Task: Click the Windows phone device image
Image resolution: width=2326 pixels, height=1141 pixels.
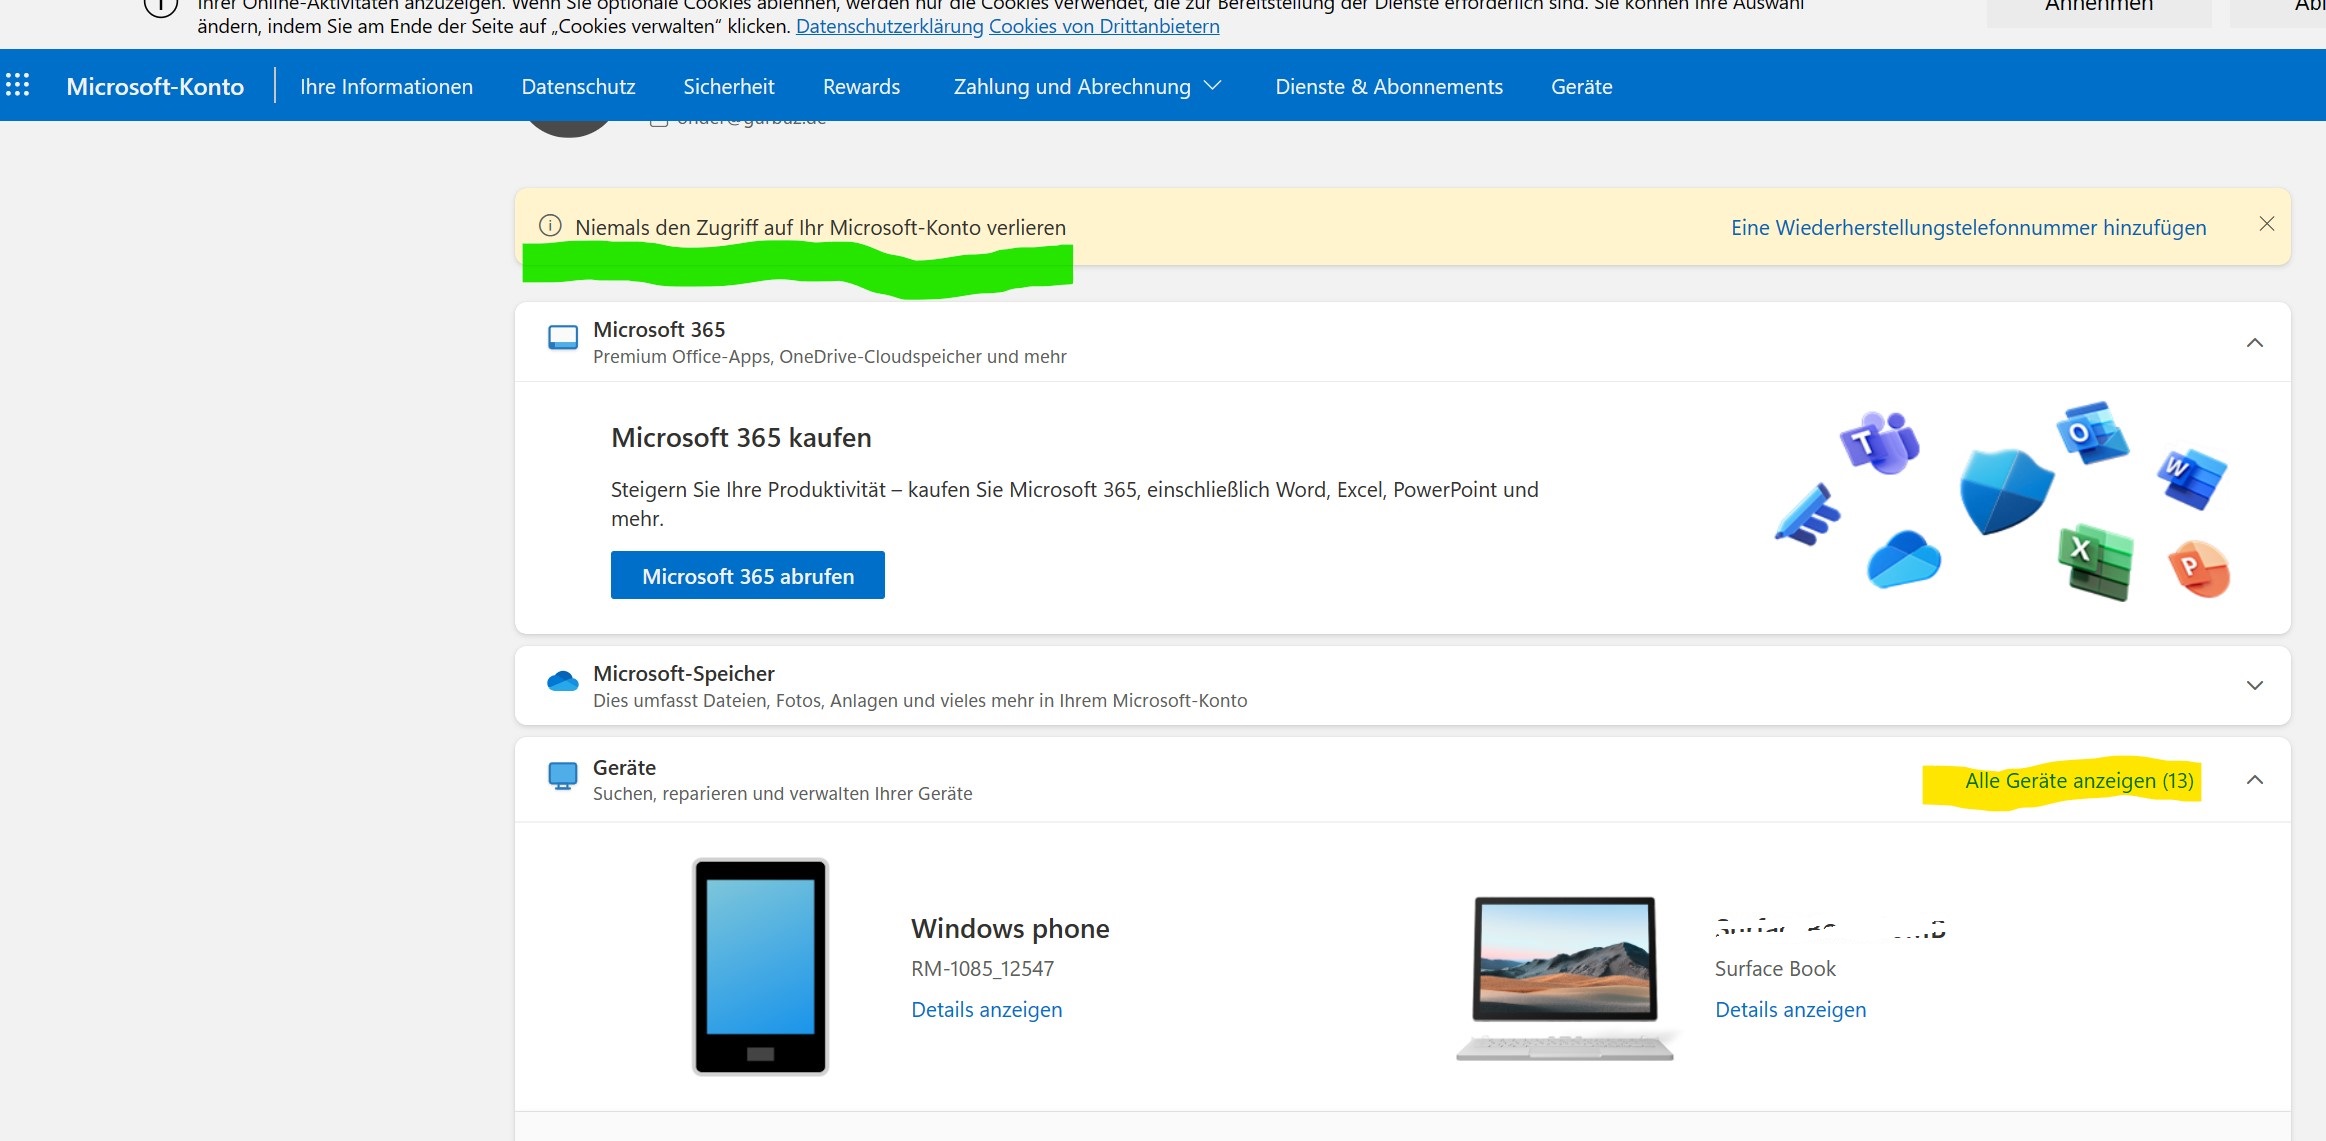Action: (x=760, y=966)
